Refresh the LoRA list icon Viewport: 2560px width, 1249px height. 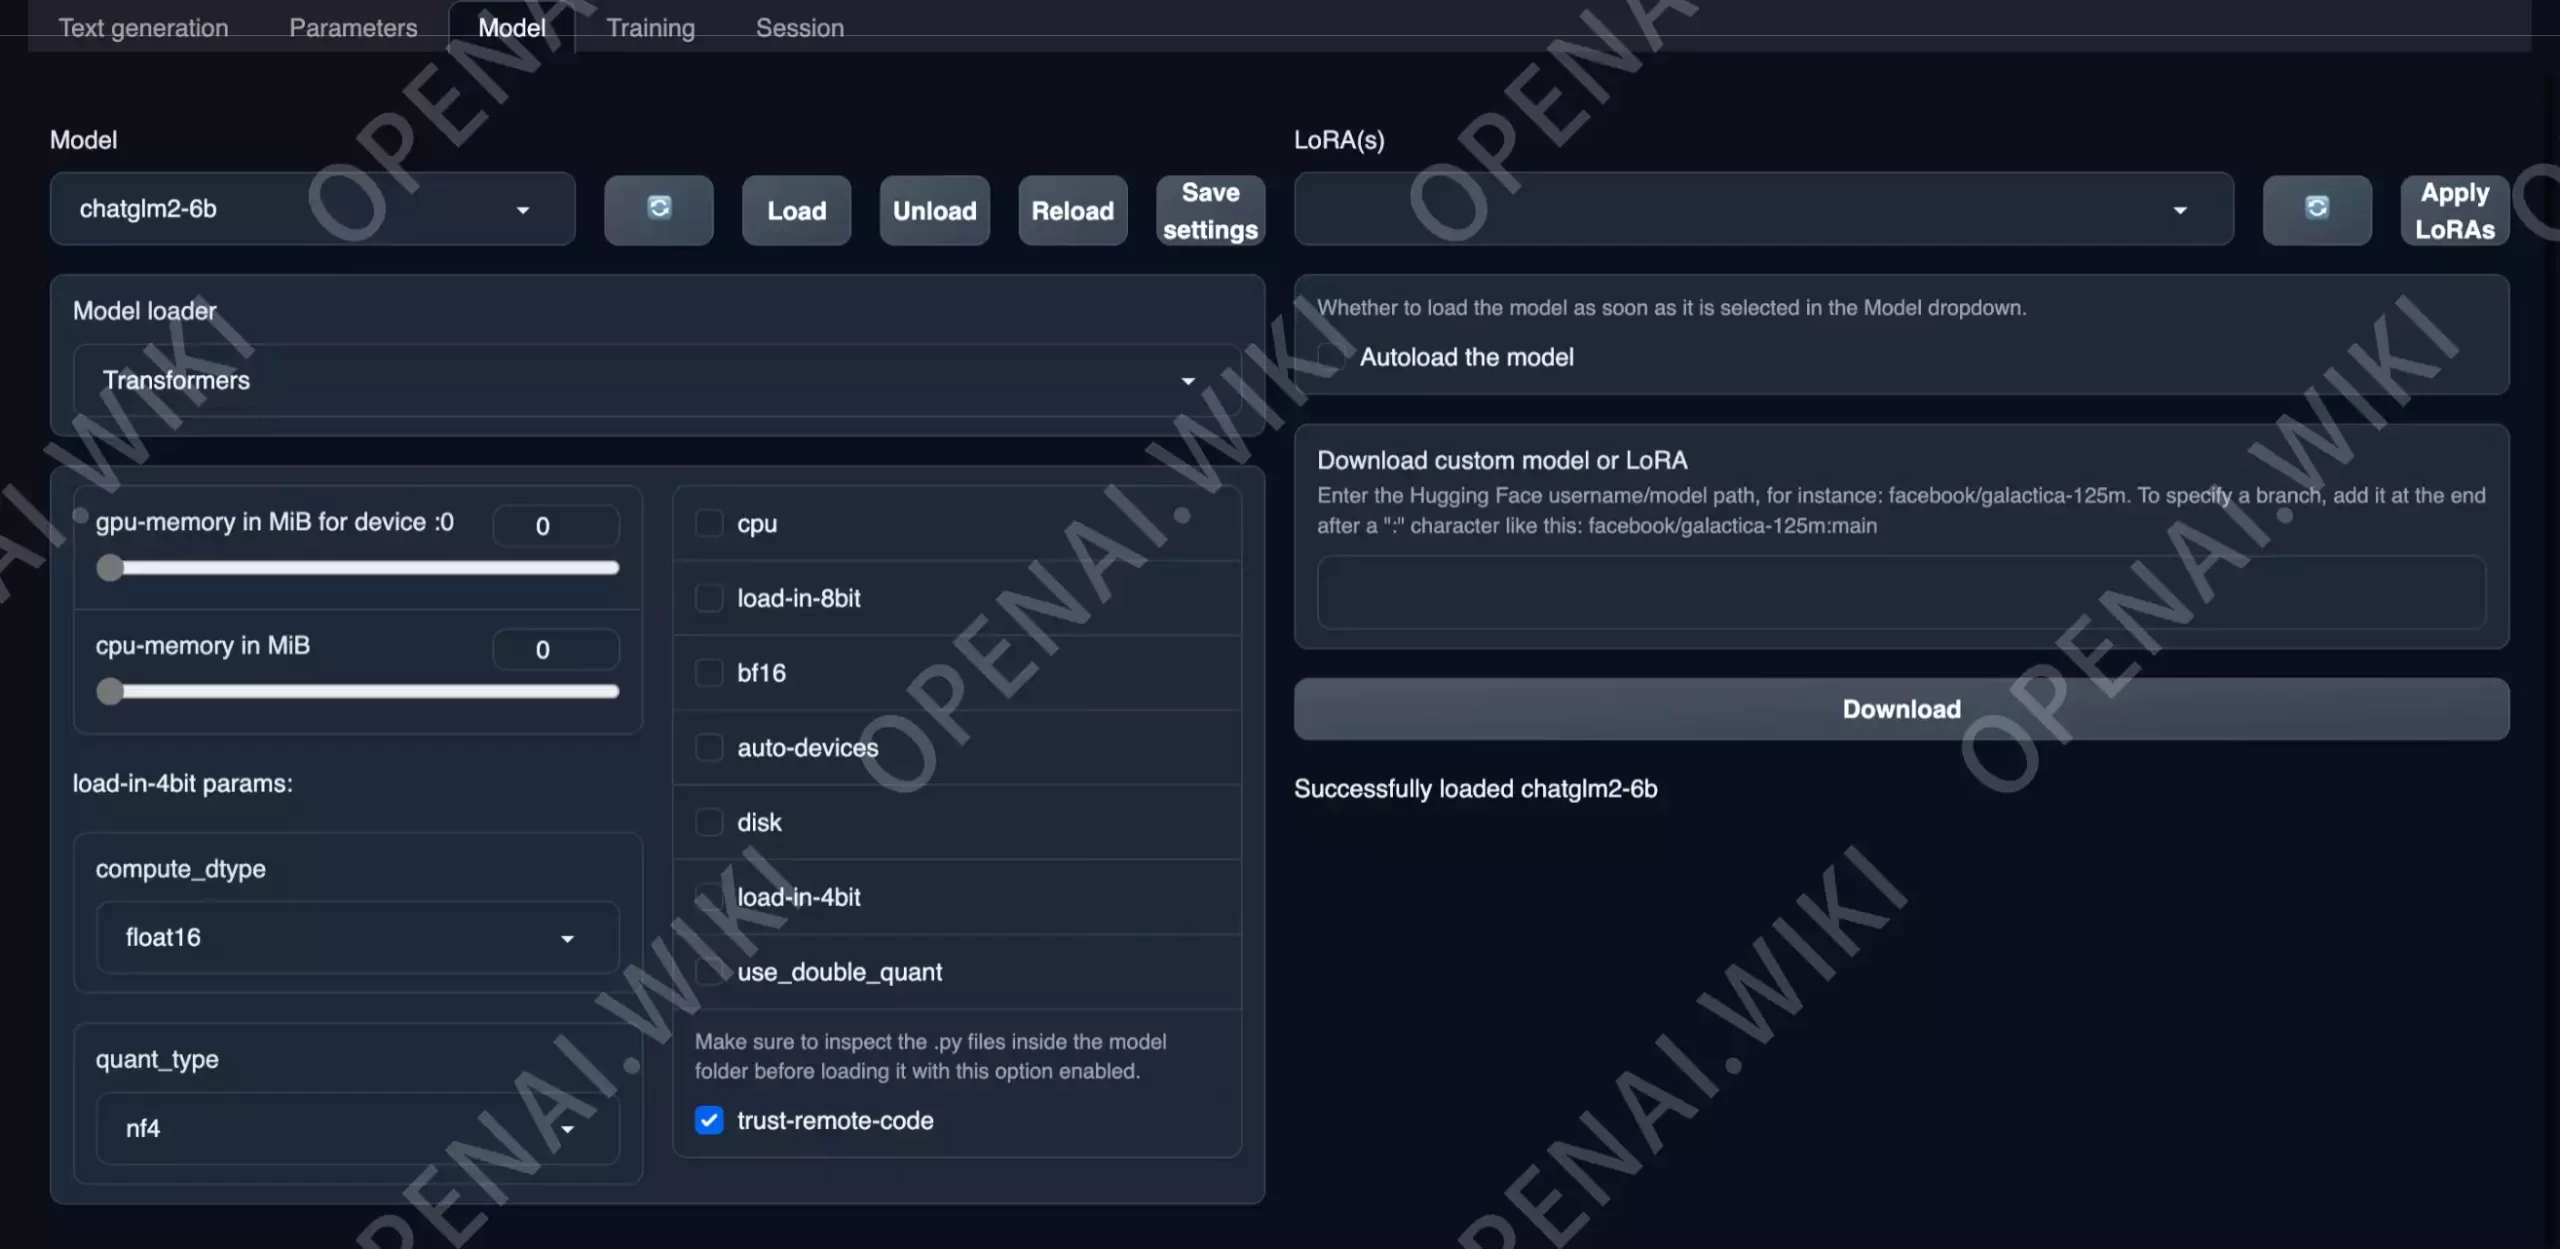(x=2316, y=210)
